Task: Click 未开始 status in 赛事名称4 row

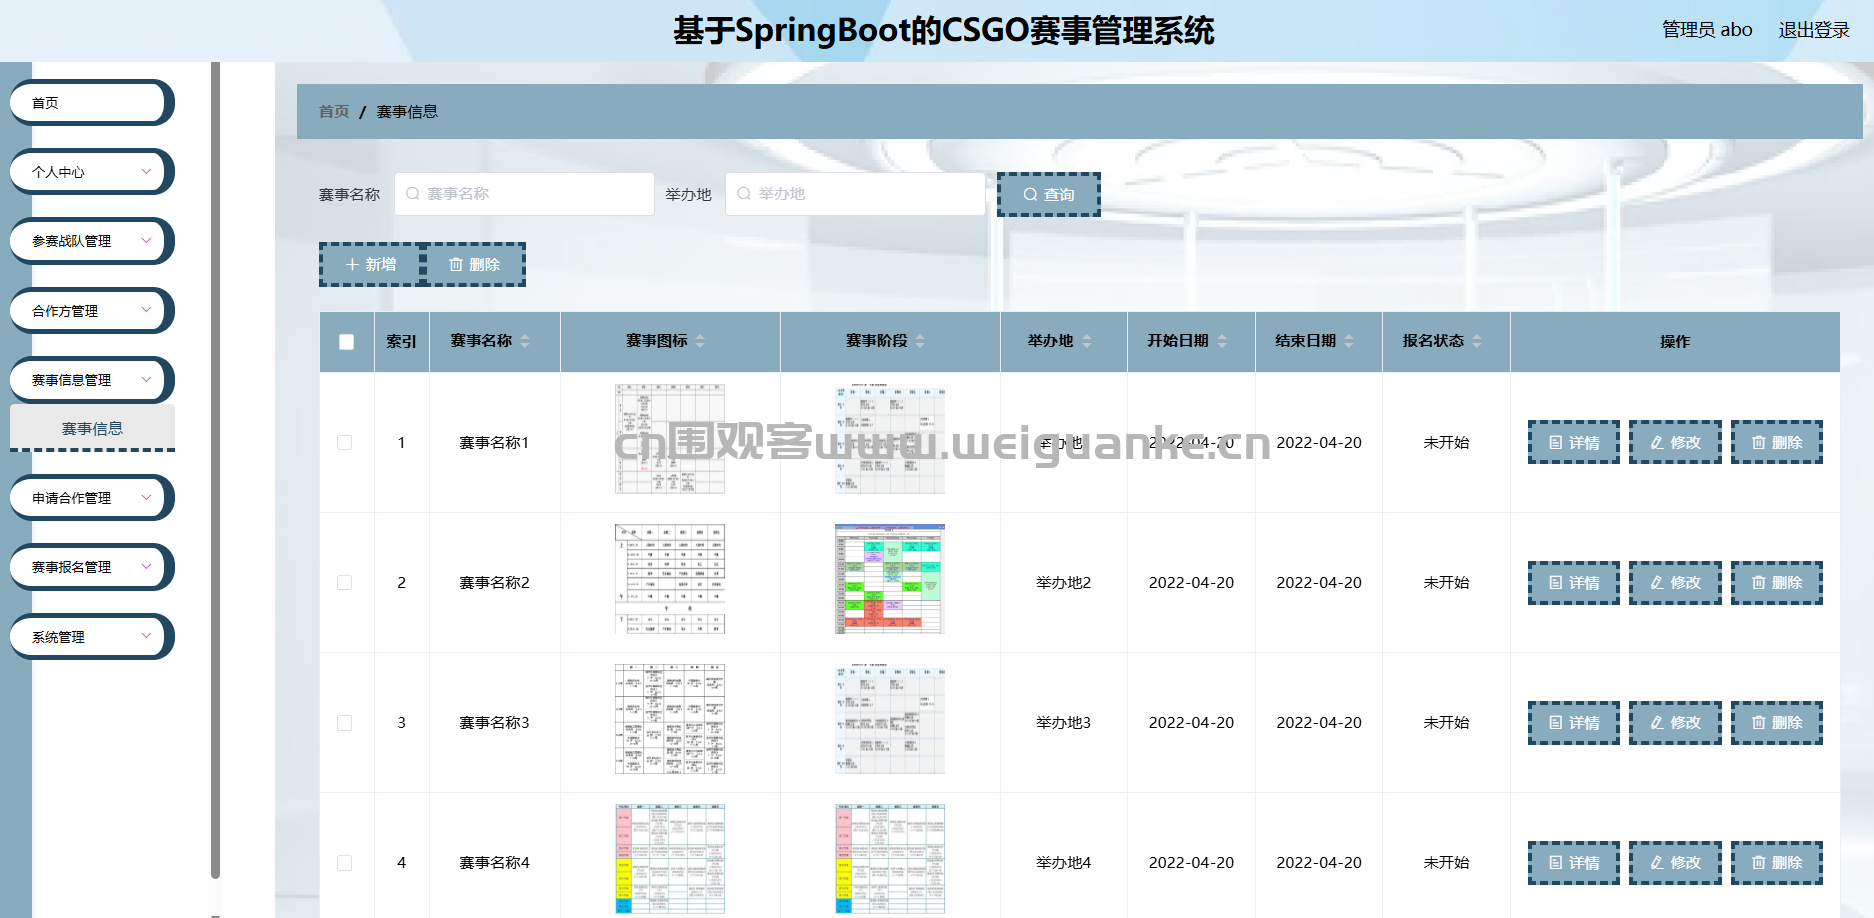Action: pyautogui.click(x=1446, y=862)
